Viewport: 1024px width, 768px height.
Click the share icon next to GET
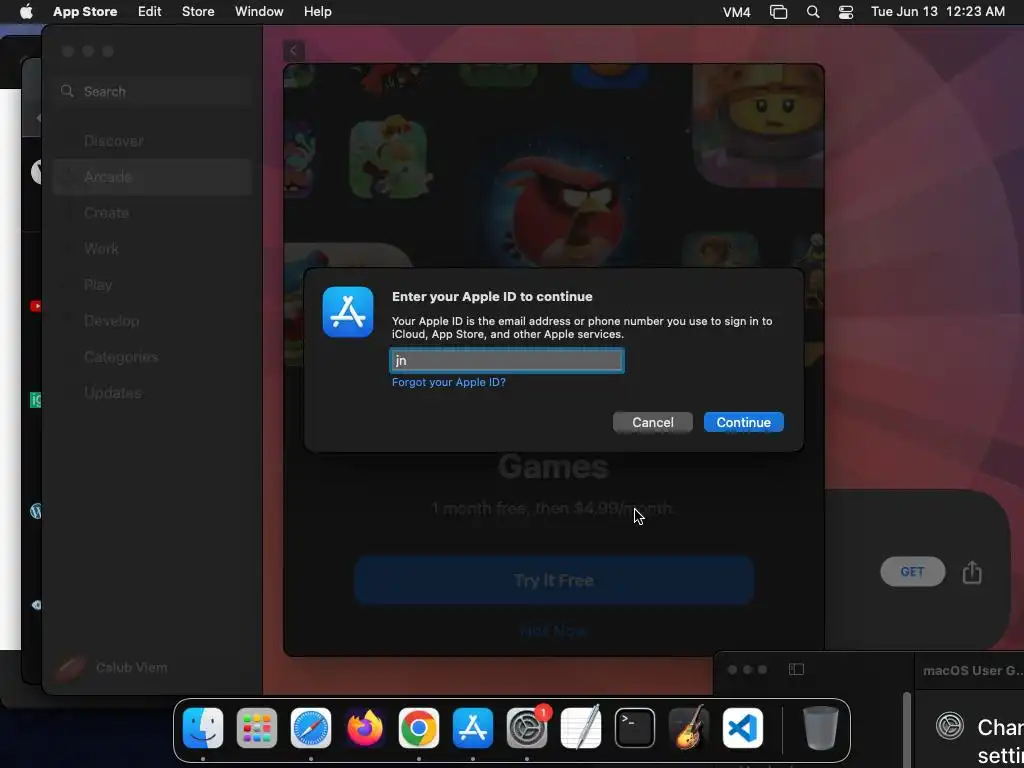pyautogui.click(x=972, y=571)
